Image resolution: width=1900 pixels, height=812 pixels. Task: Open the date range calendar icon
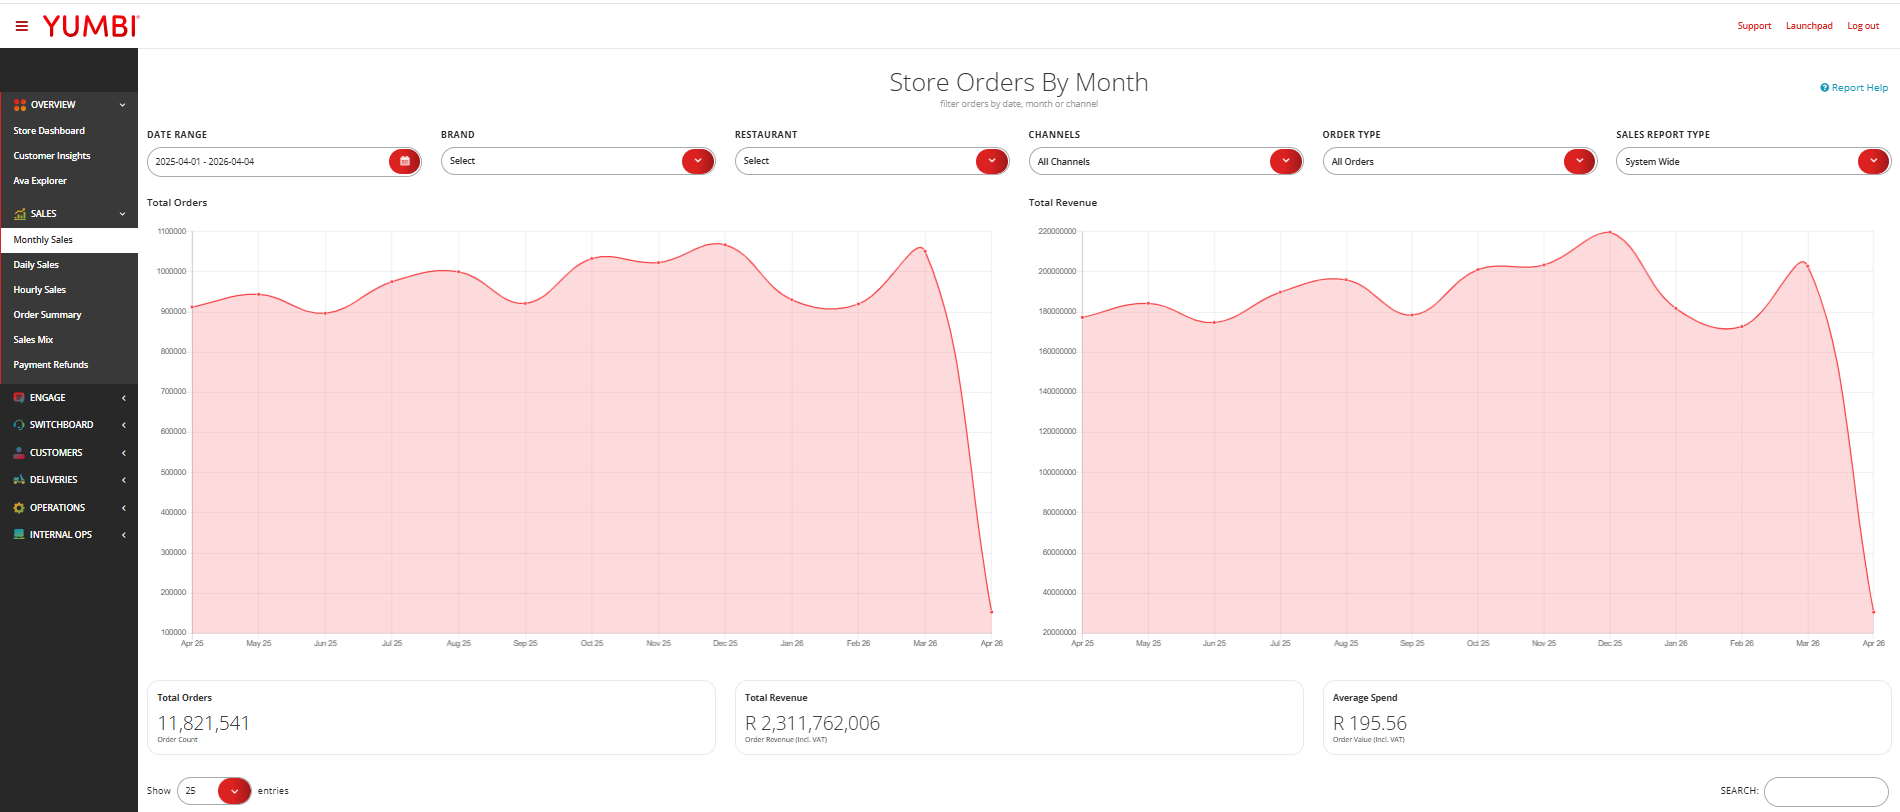click(x=404, y=161)
